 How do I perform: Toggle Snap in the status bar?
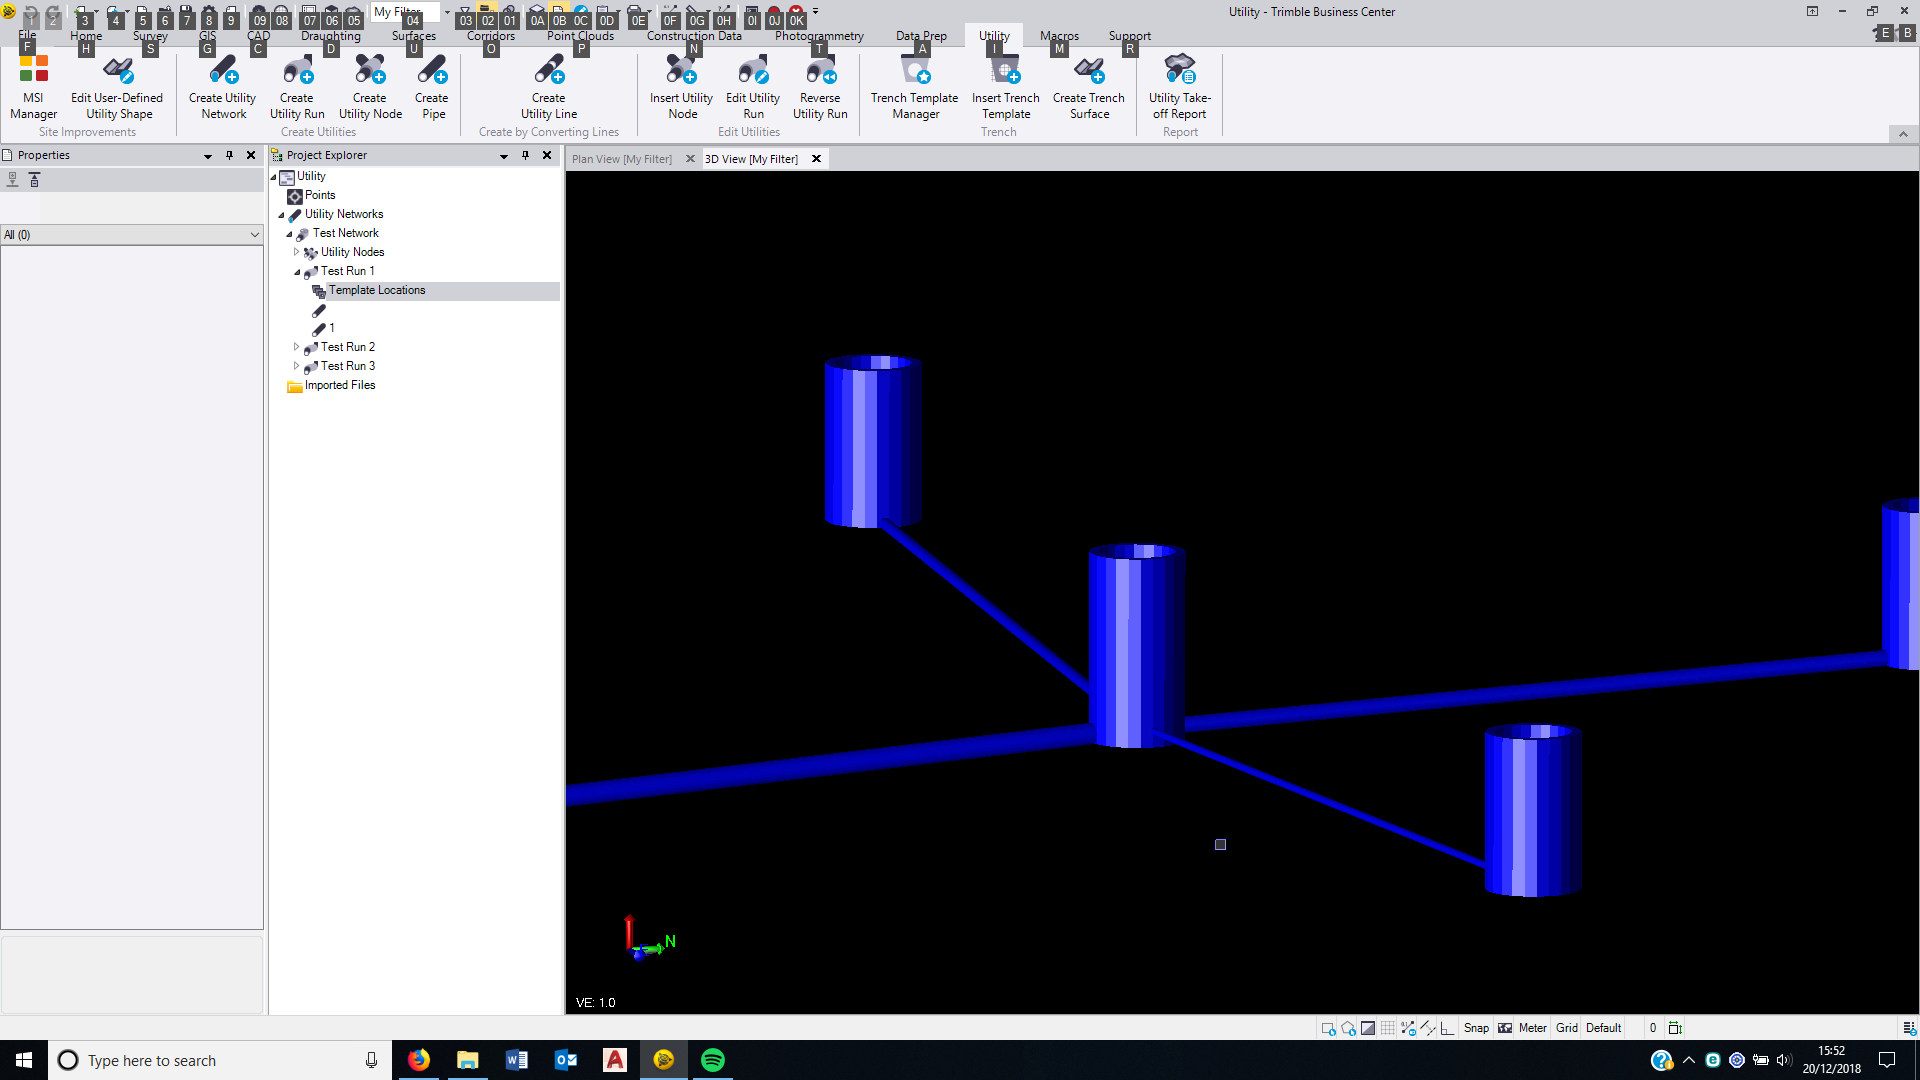tap(1476, 1027)
